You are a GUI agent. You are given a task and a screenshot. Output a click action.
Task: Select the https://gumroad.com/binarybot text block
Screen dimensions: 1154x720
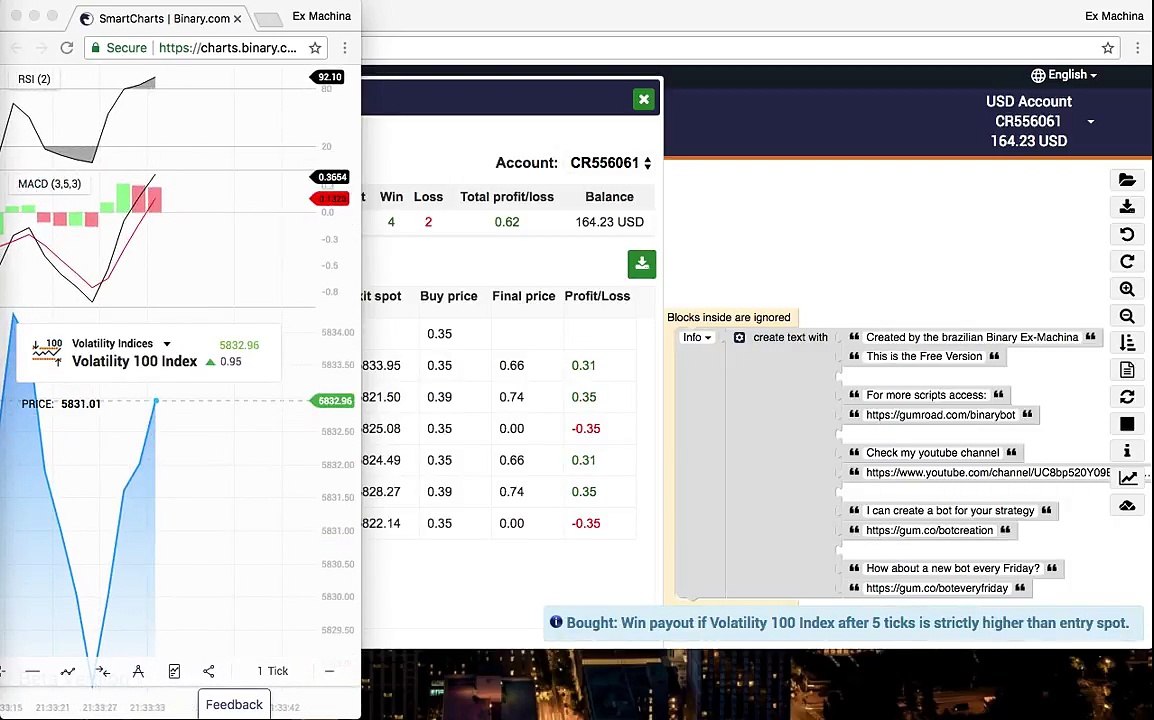[941, 414]
